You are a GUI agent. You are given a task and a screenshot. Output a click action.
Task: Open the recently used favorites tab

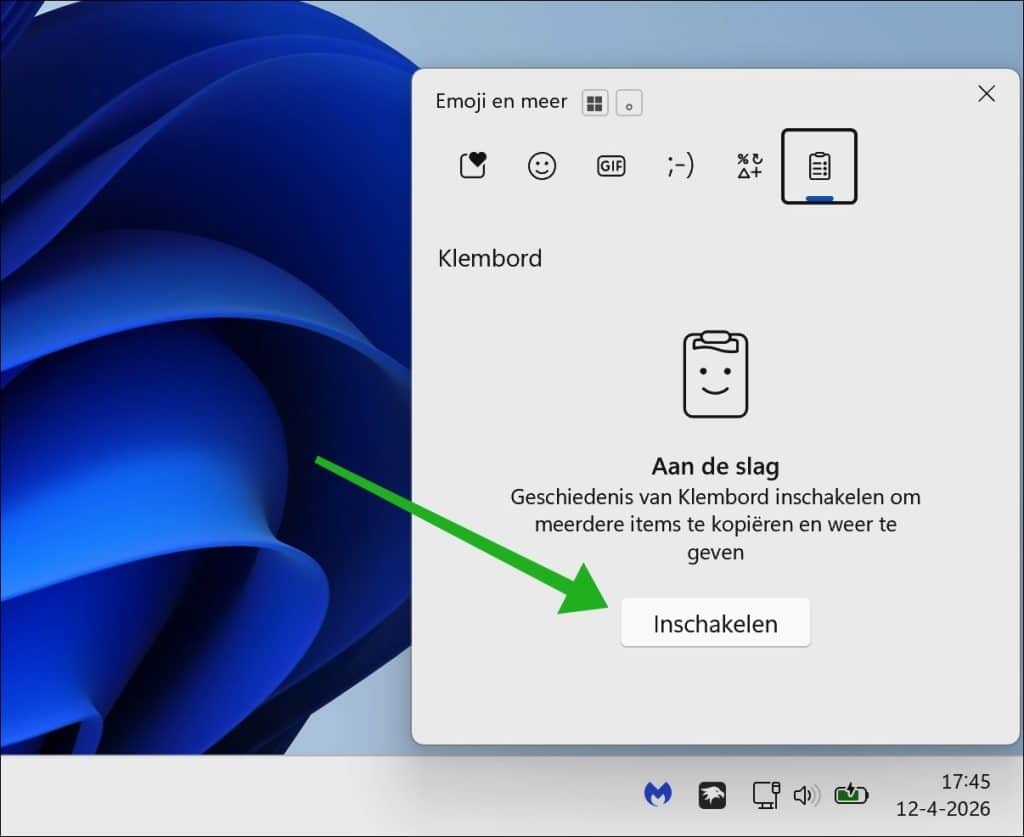click(473, 166)
